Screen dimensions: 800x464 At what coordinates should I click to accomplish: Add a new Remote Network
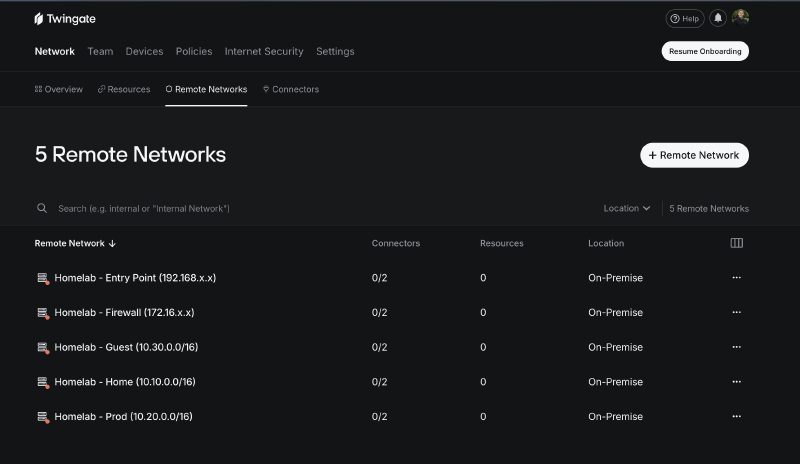click(x=694, y=155)
